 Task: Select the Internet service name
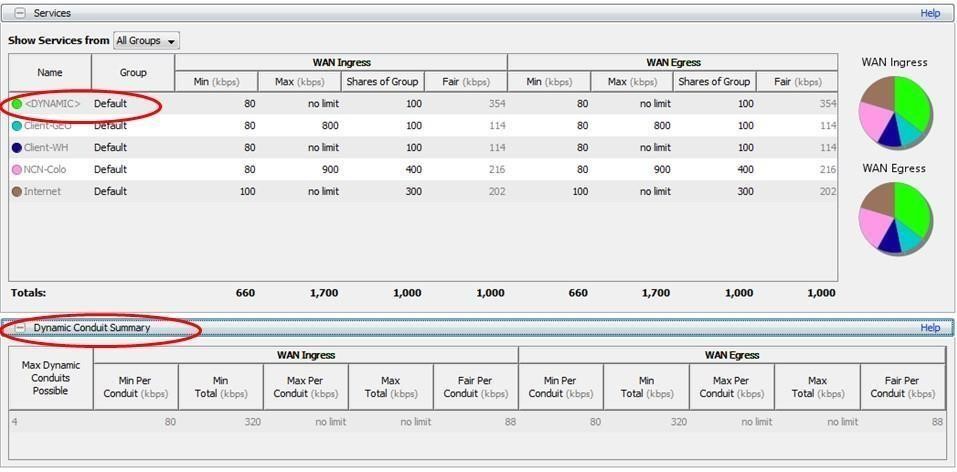click(x=43, y=192)
